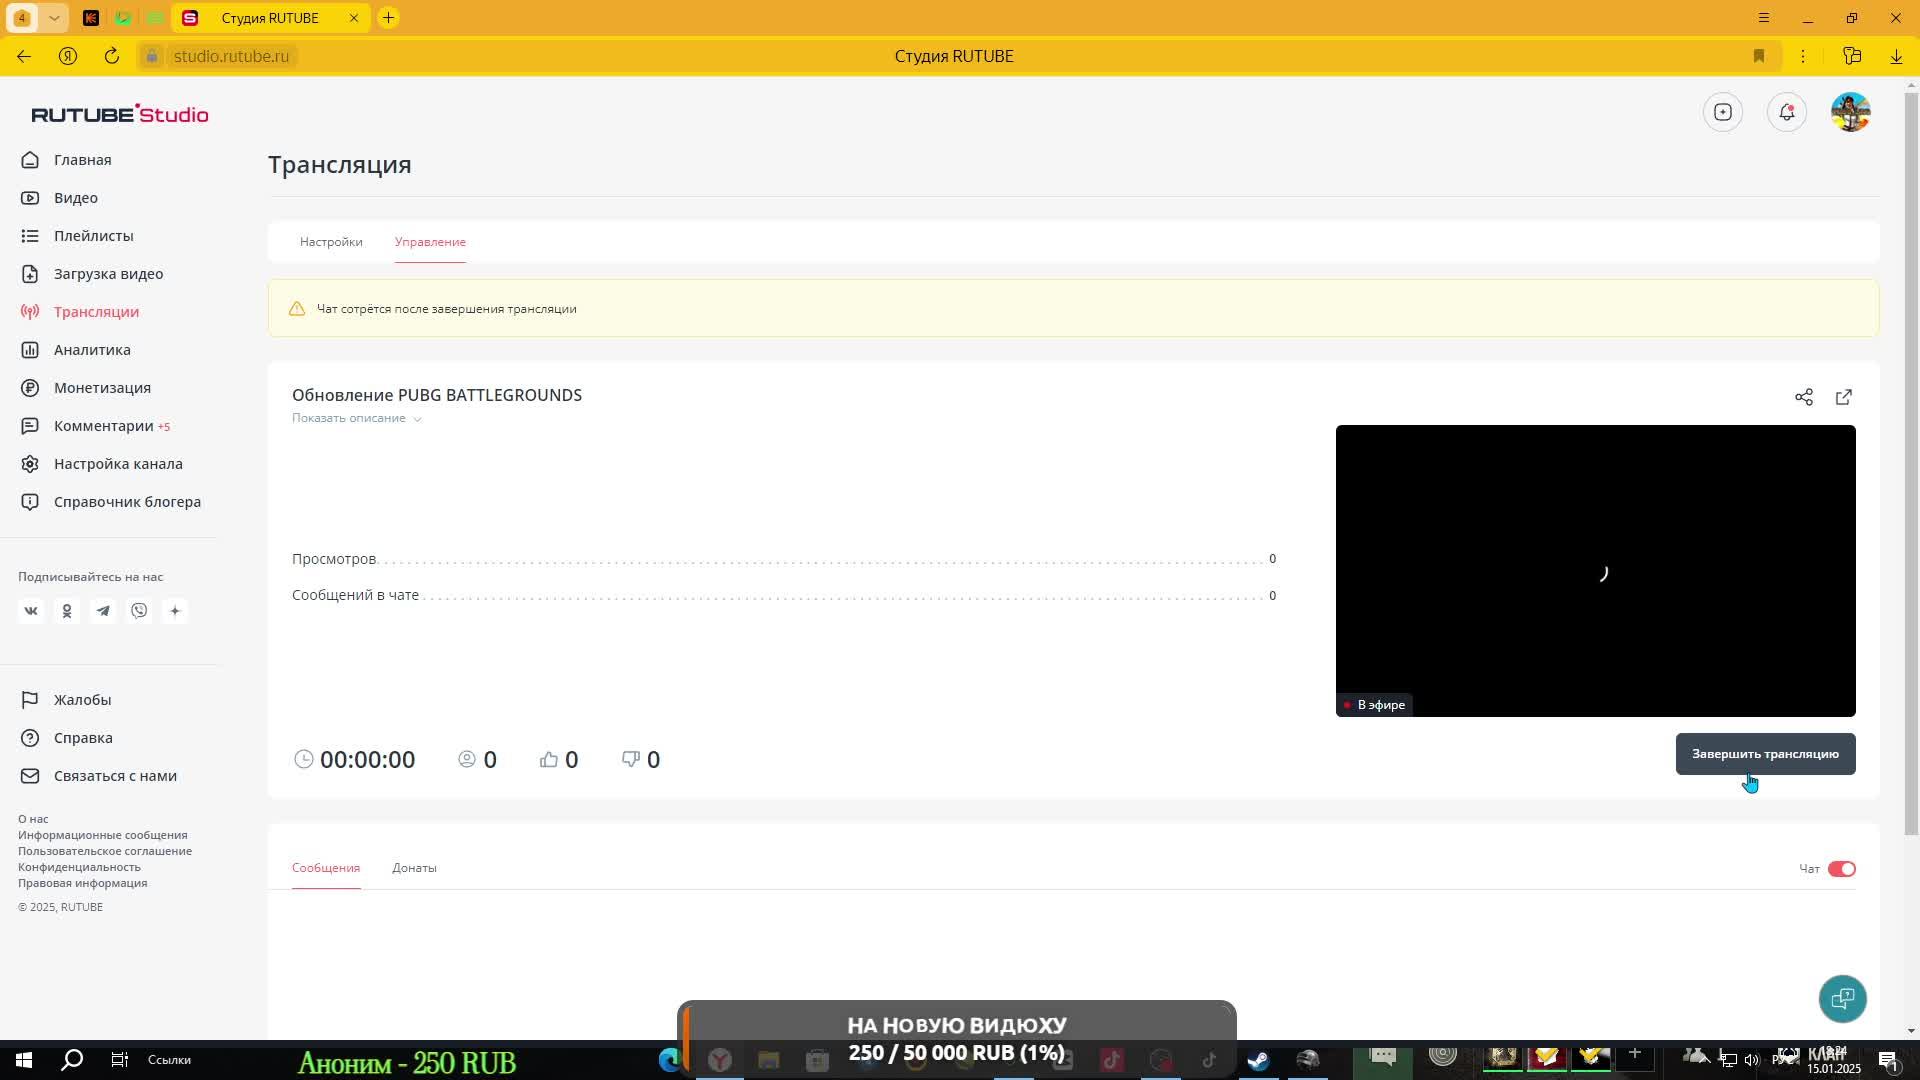Open the Правовая информация footer link
The image size is (1920, 1080).
pyautogui.click(x=82, y=883)
